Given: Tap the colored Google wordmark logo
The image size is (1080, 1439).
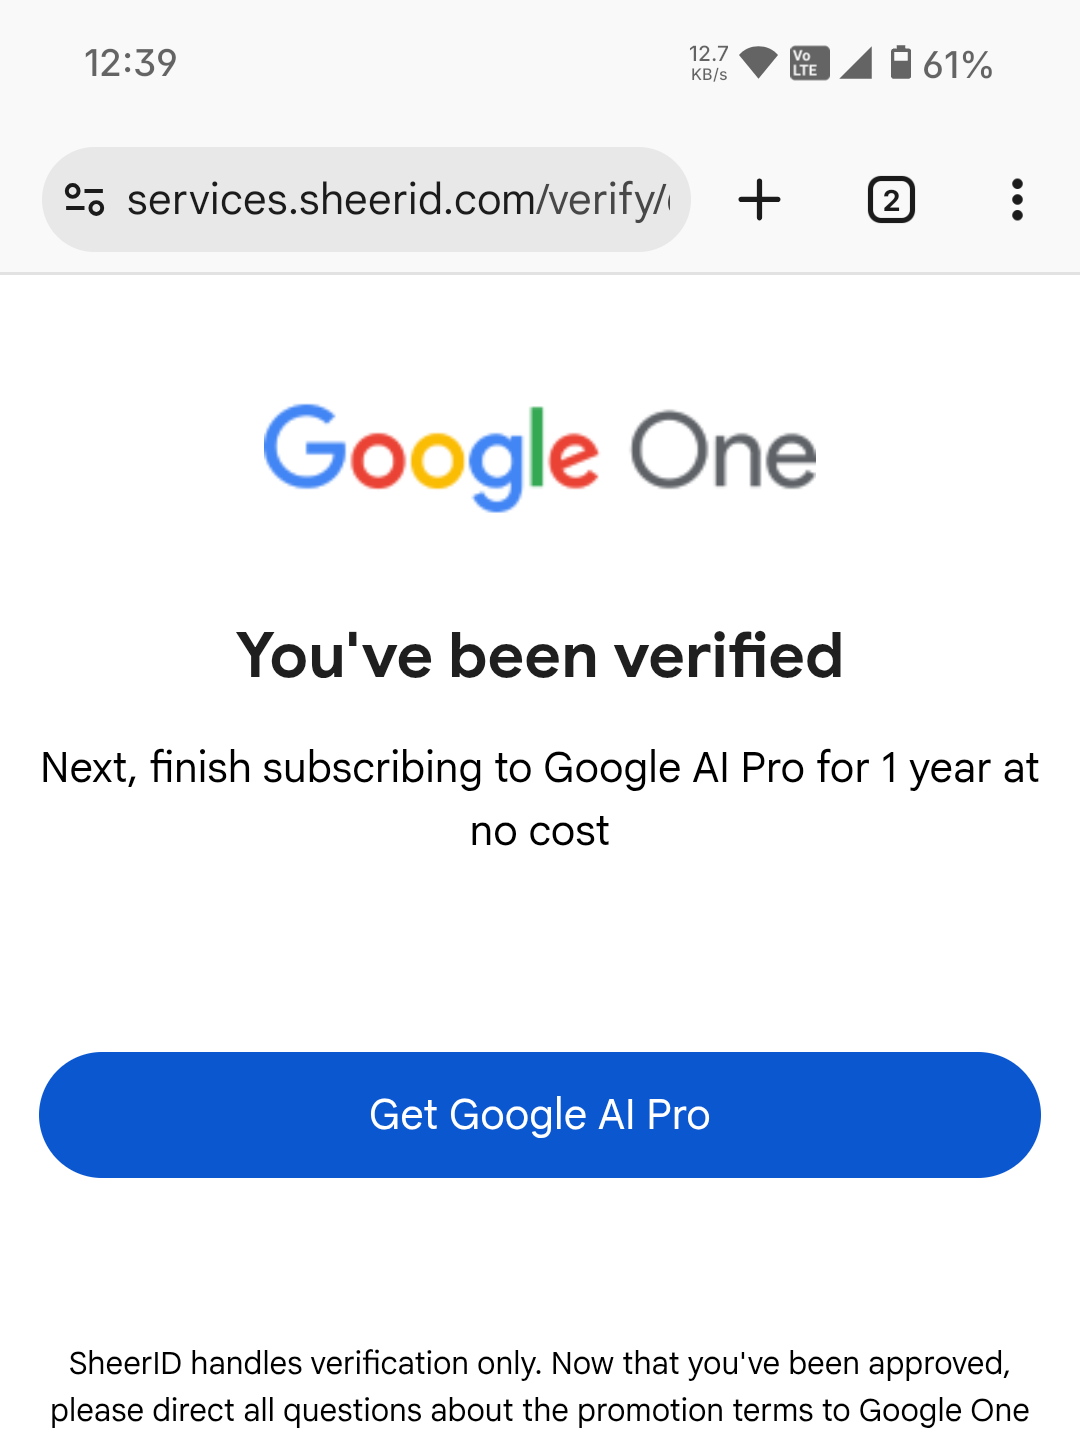Looking at the screenshot, I should [431, 456].
